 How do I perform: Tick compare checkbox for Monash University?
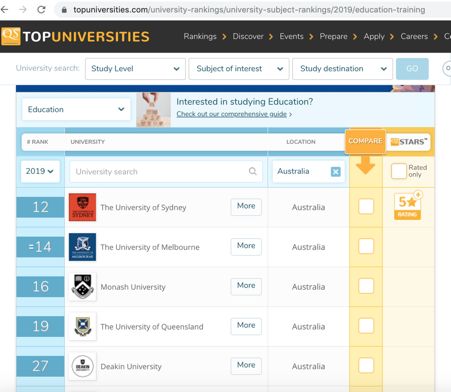pyautogui.click(x=366, y=286)
